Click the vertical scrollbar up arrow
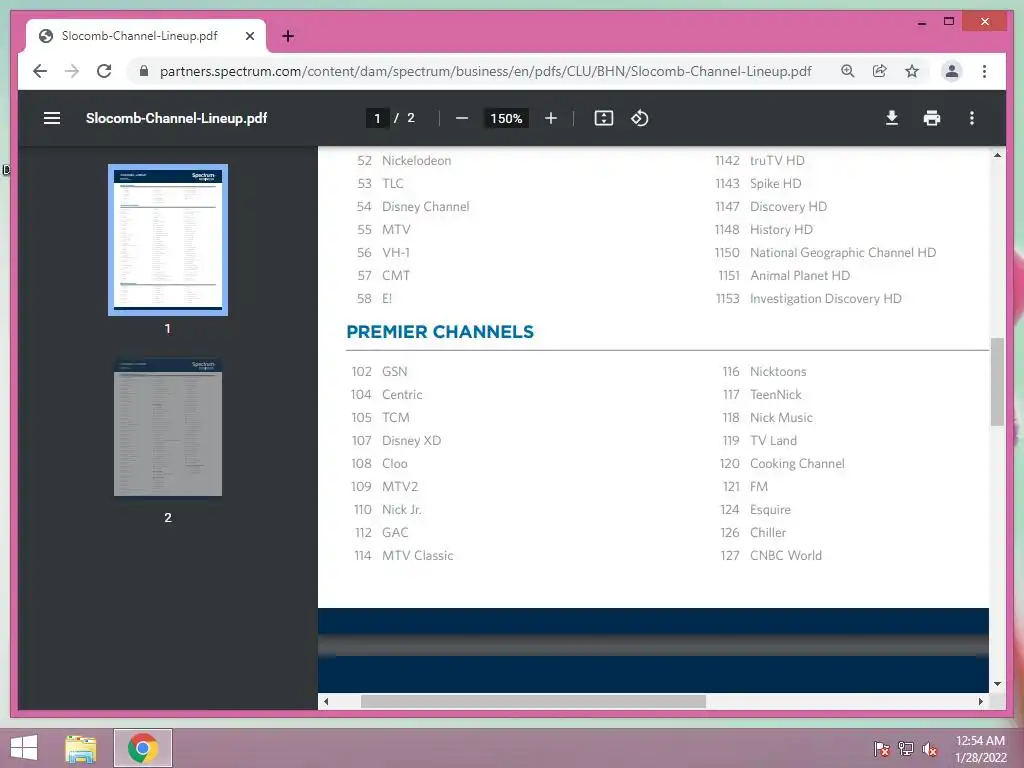1024x768 pixels. click(997, 155)
